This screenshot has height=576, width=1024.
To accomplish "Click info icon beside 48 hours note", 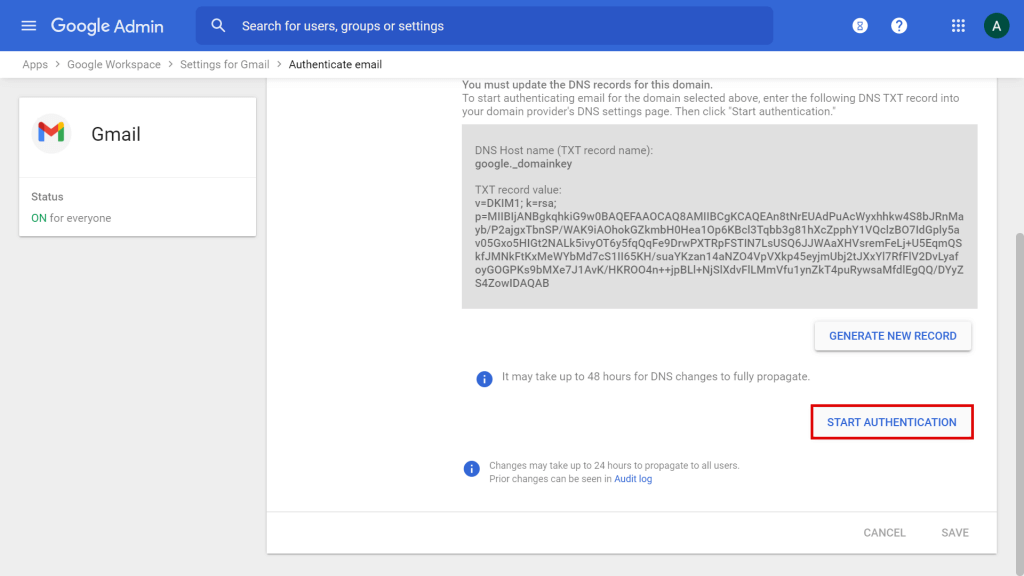I will [484, 379].
